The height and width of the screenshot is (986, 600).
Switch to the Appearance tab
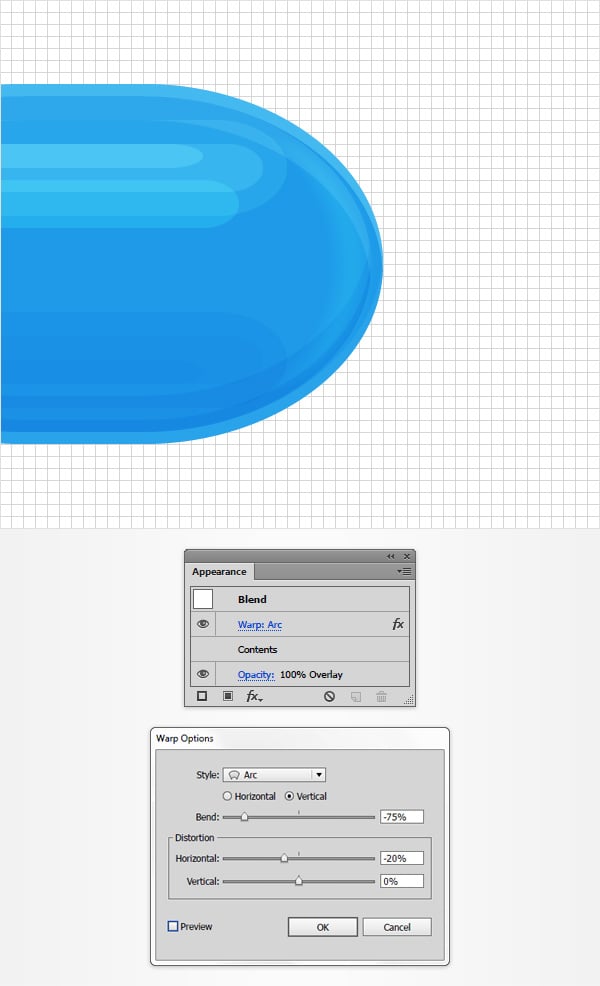219,572
